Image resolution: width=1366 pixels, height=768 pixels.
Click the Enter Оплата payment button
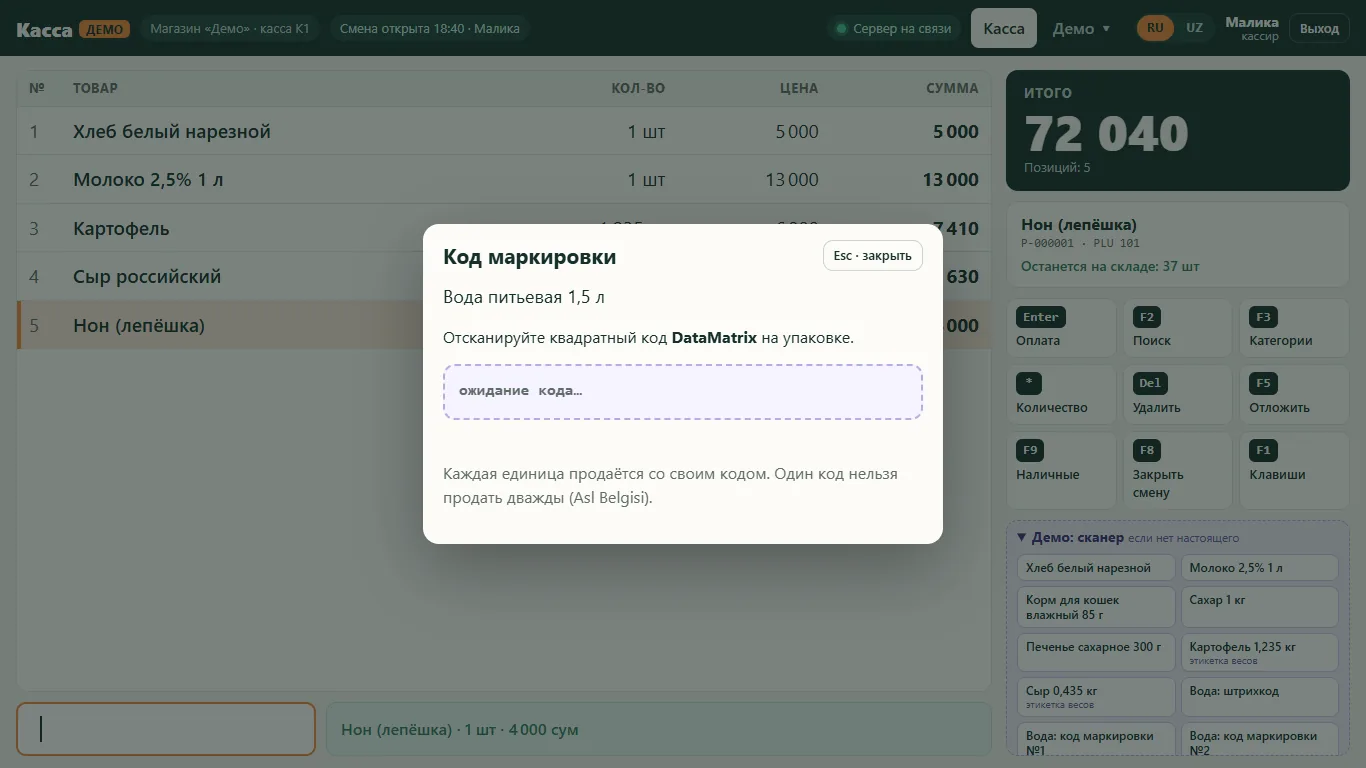pos(1060,328)
